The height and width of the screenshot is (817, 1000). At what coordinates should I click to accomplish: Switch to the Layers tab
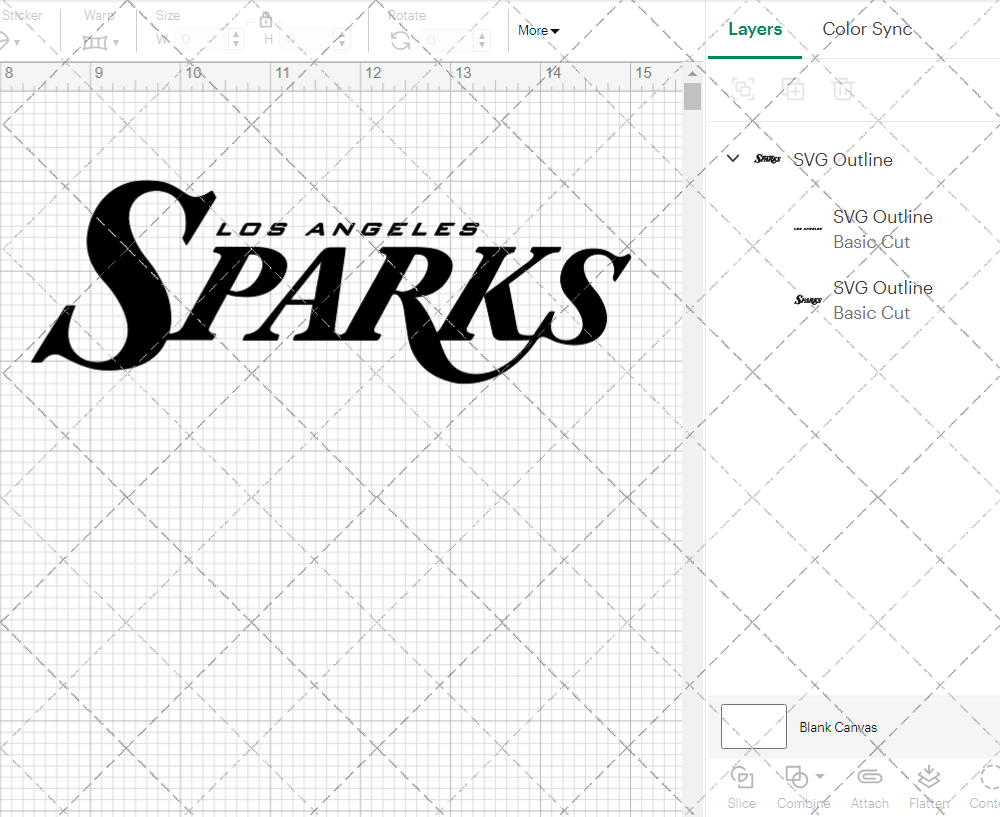[755, 29]
